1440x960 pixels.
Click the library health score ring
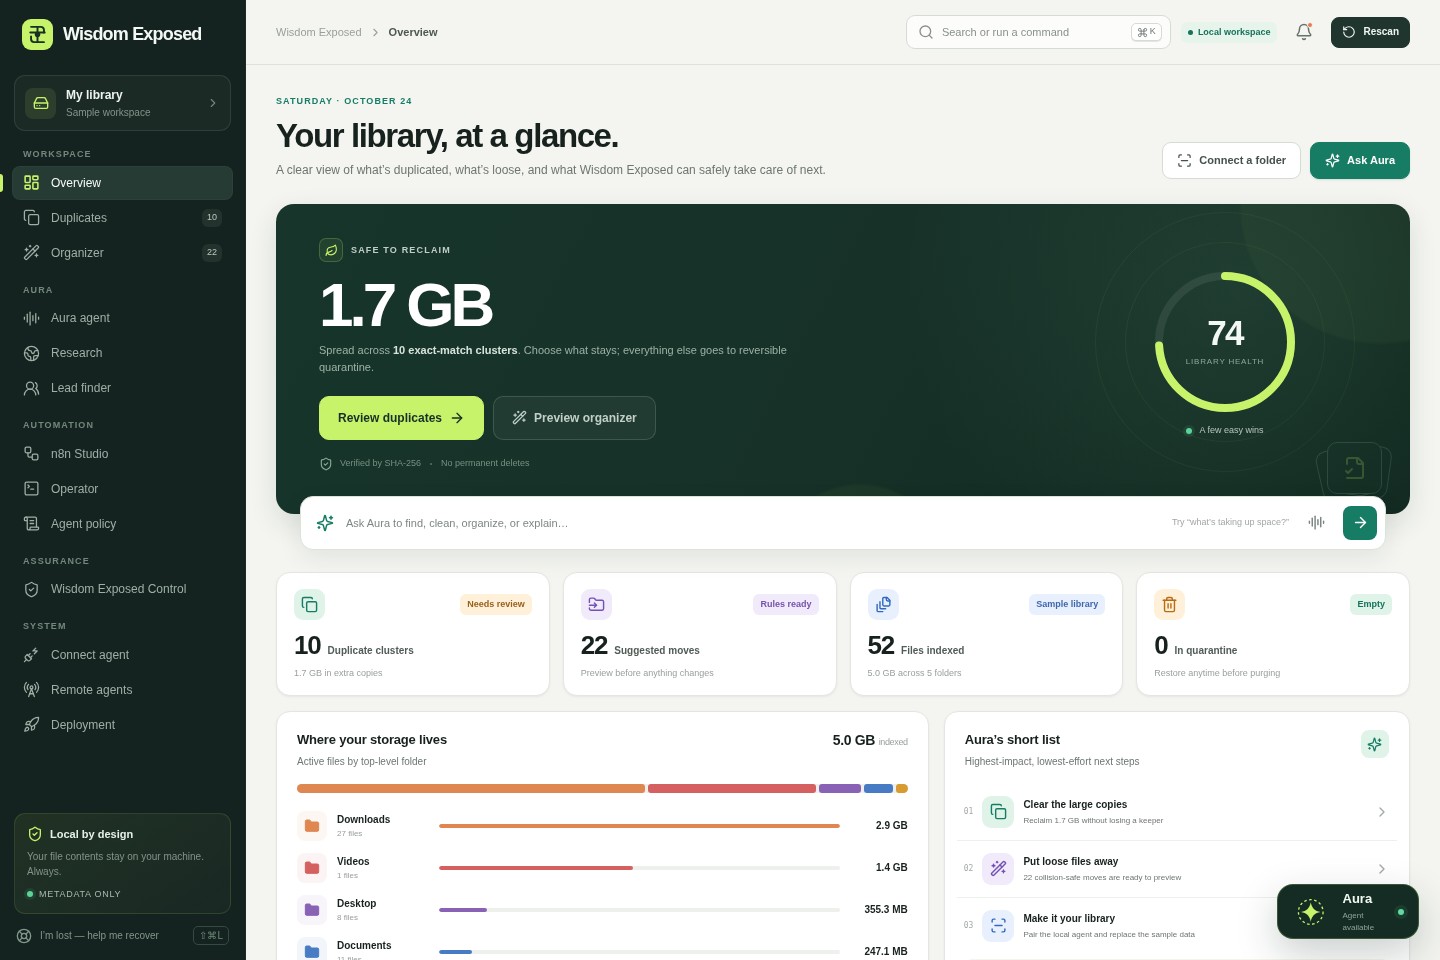tap(1225, 342)
